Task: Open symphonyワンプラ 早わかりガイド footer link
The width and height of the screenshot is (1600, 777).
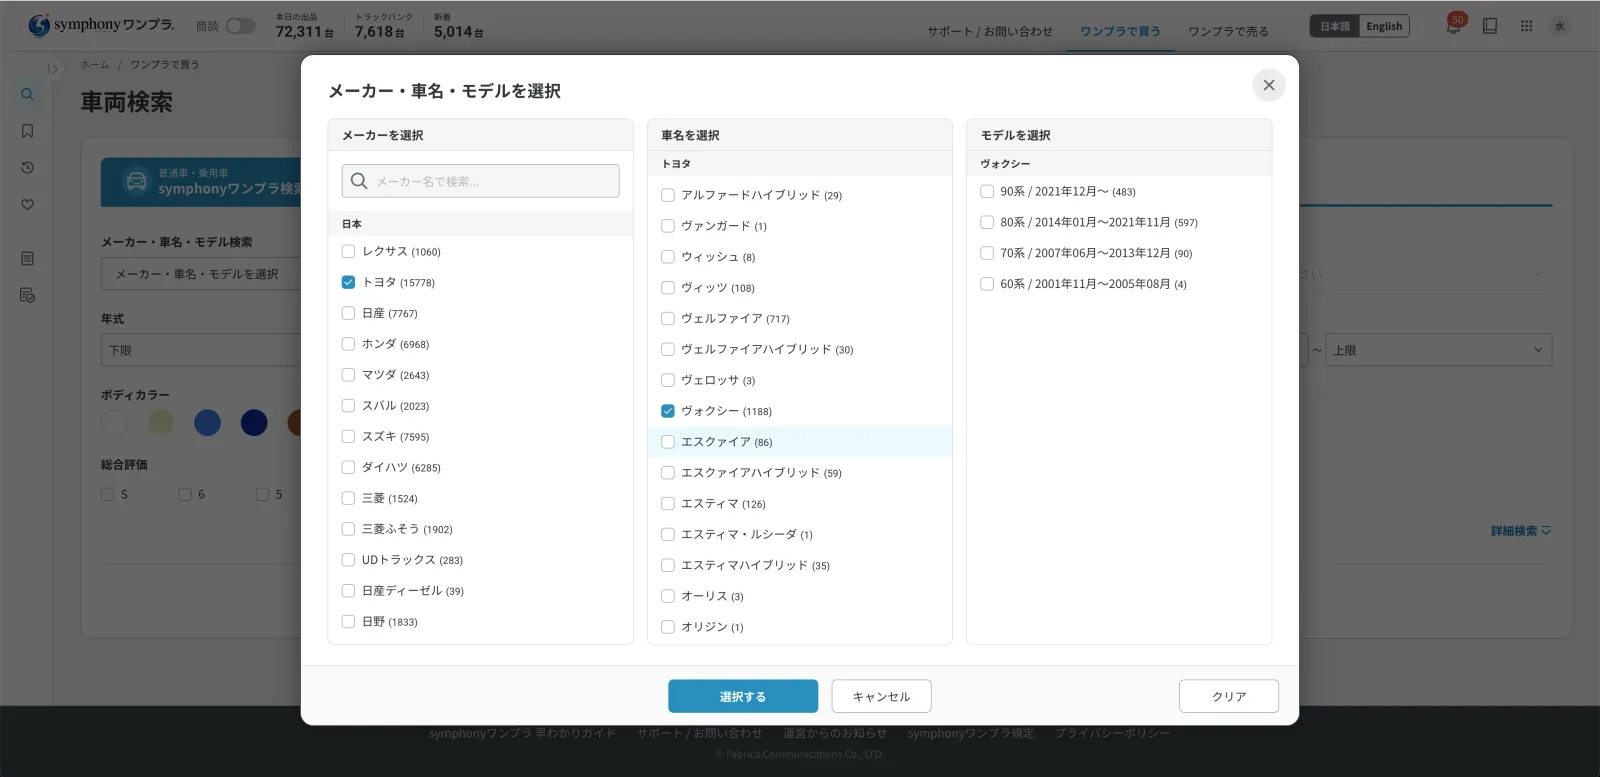Action: pyautogui.click(x=522, y=733)
